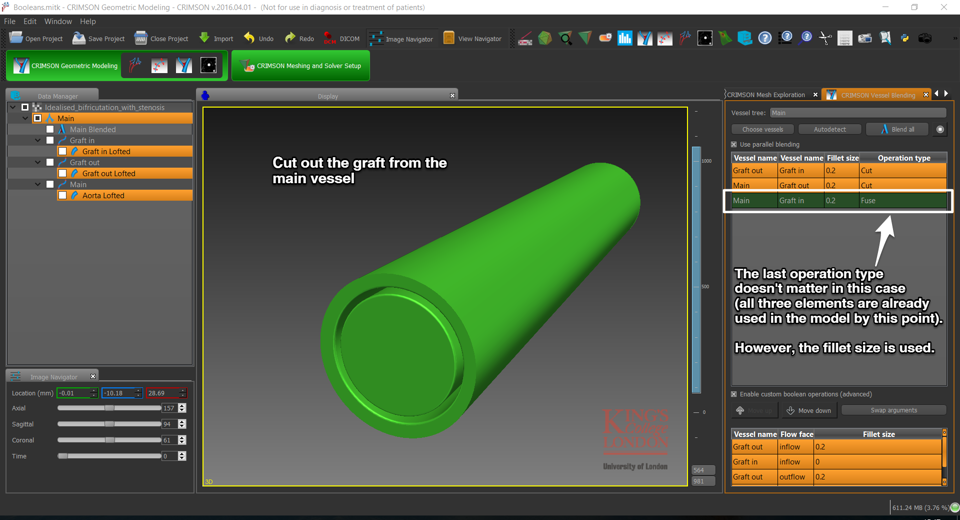Disable Enable custom boolean operations checkbox
Screen dimensions: 960x520
pyautogui.click(x=734, y=394)
